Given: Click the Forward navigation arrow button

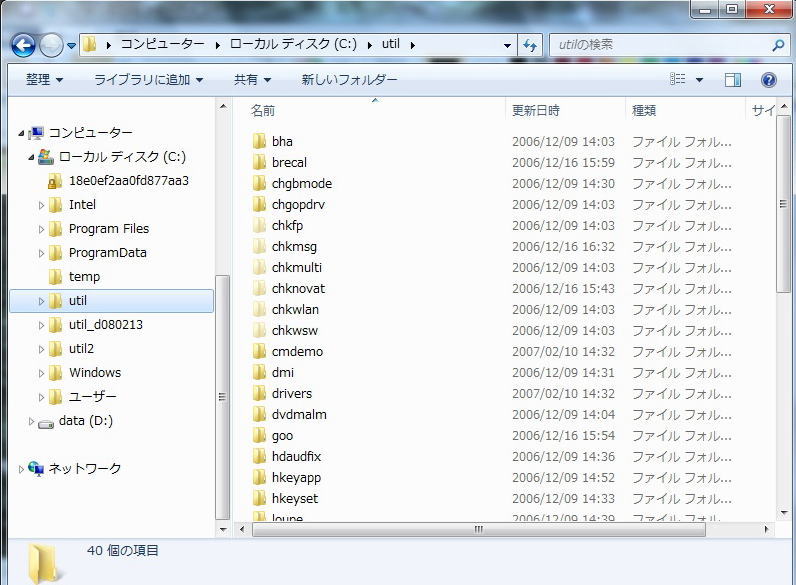Looking at the screenshot, I should tap(51, 46).
